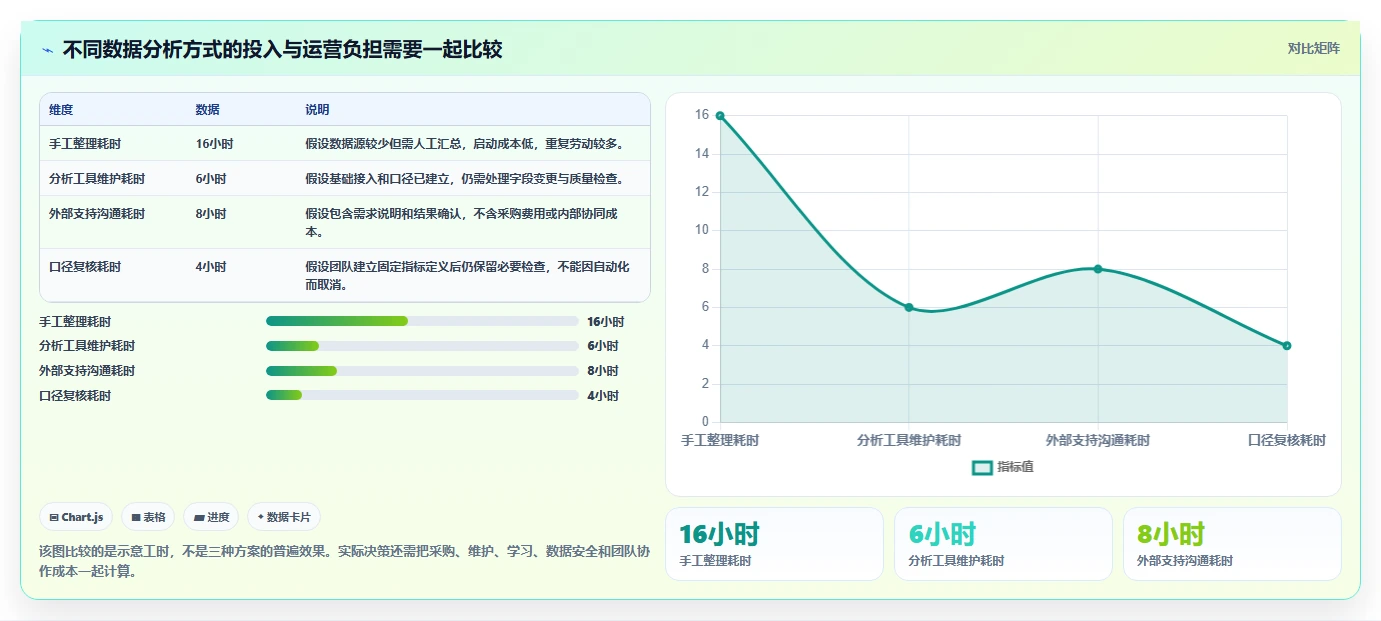The width and height of the screenshot is (1381, 621).
Task: Open the 16小时 手工整理耗时 data card
Action: pos(774,544)
